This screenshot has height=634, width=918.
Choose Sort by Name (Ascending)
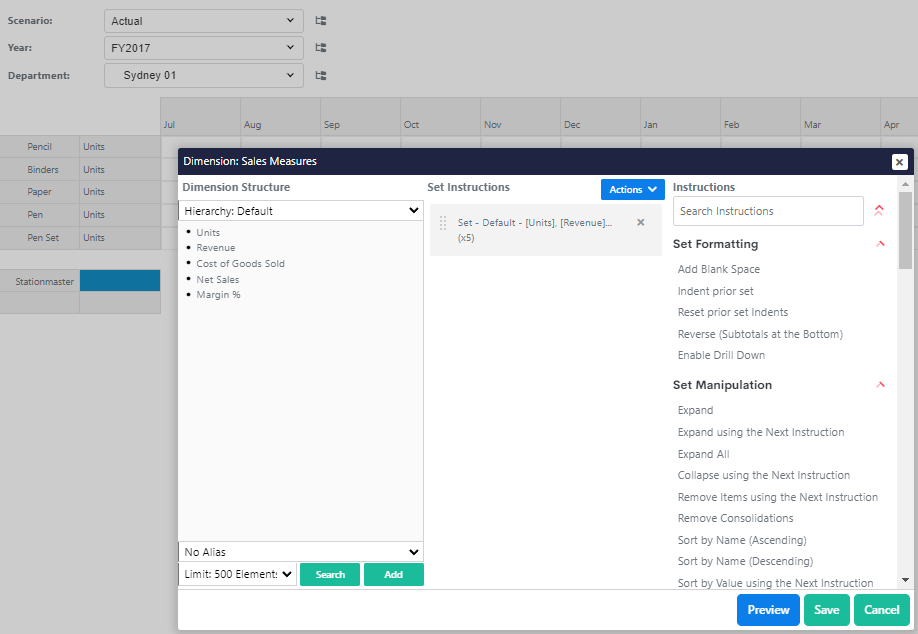pyautogui.click(x=744, y=540)
